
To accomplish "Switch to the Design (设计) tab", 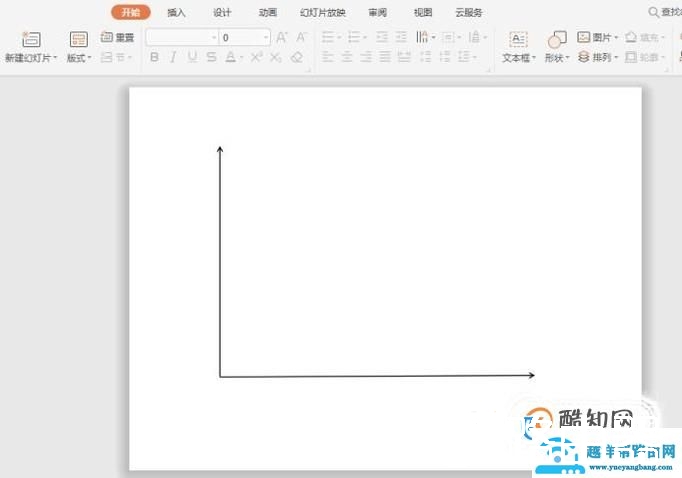I will [x=222, y=13].
